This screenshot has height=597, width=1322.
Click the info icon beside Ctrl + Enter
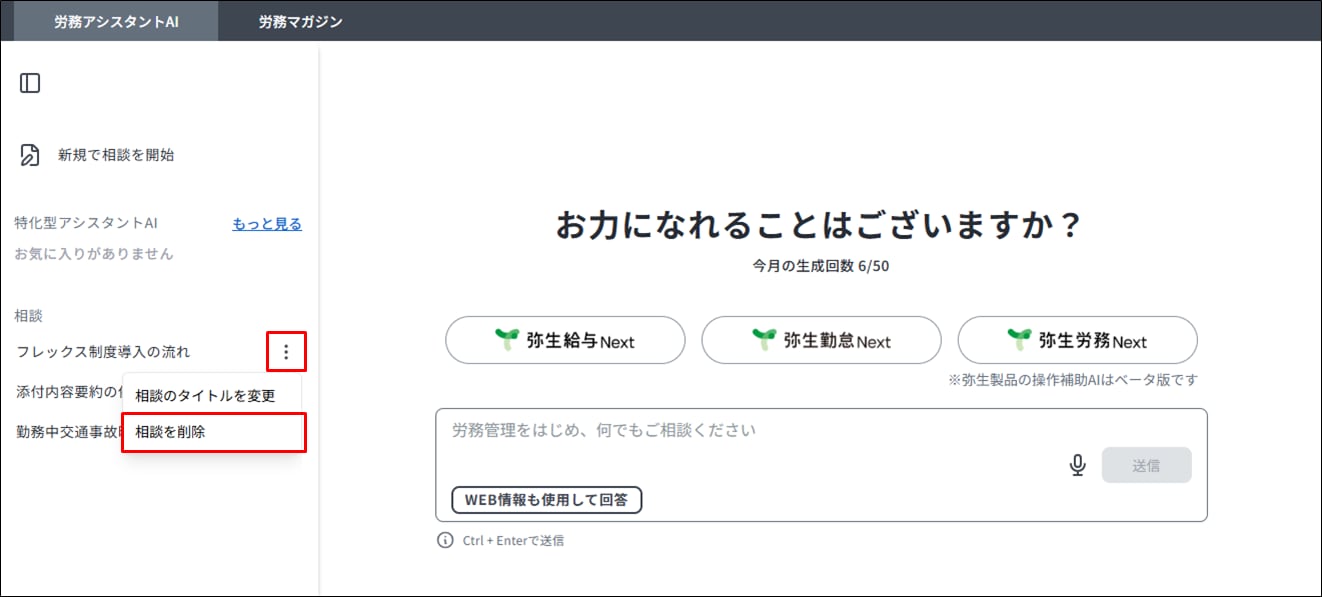point(445,540)
